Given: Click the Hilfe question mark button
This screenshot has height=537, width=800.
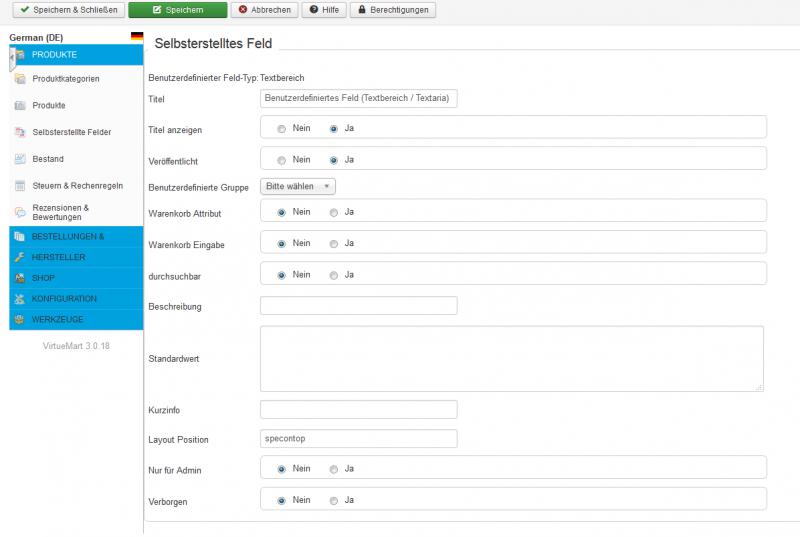Looking at the screenshot, I should (324, 10).
